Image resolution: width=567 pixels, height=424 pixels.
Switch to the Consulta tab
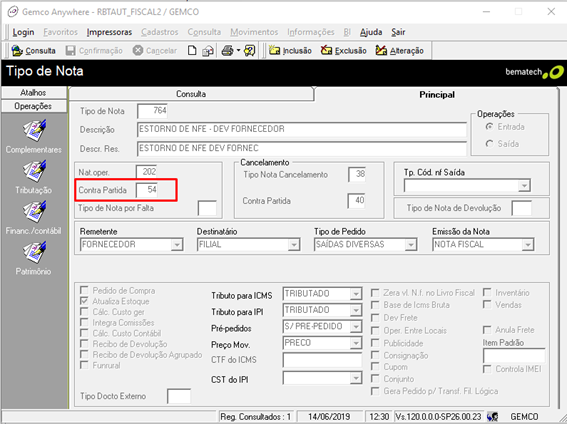click(x=191, y=94)
